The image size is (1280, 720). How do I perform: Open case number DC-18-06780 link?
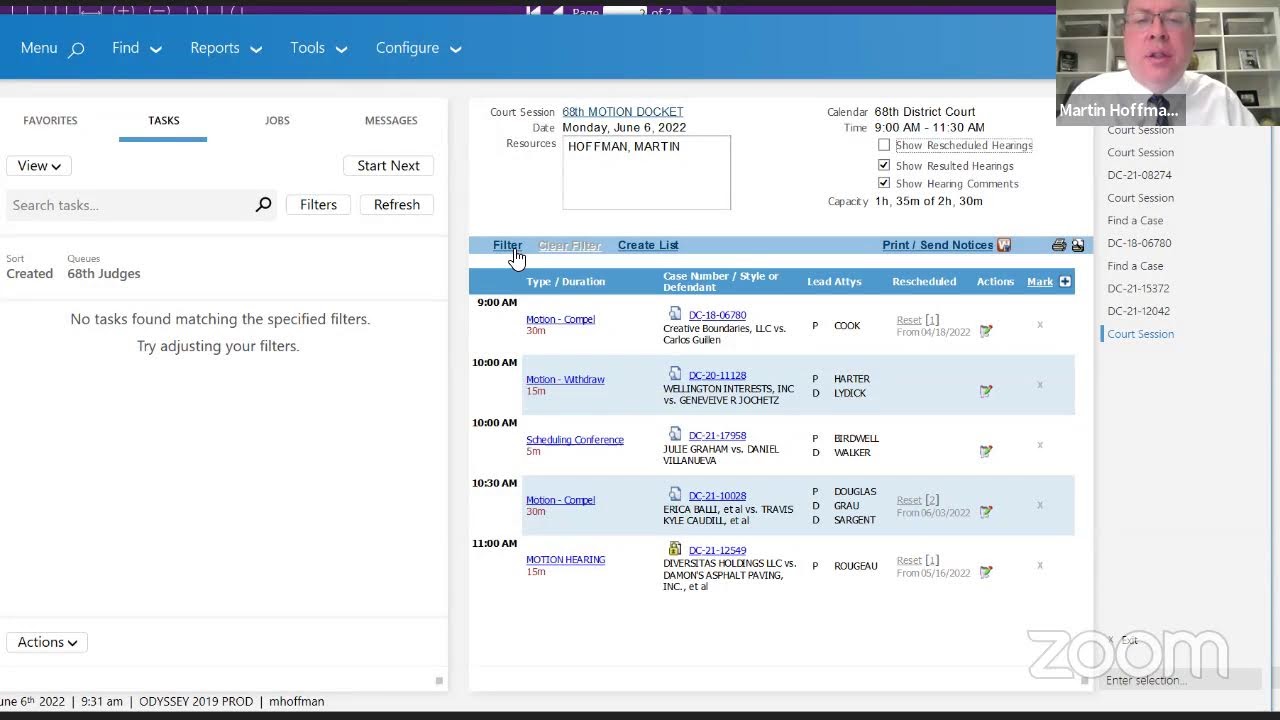pos(717,315)
